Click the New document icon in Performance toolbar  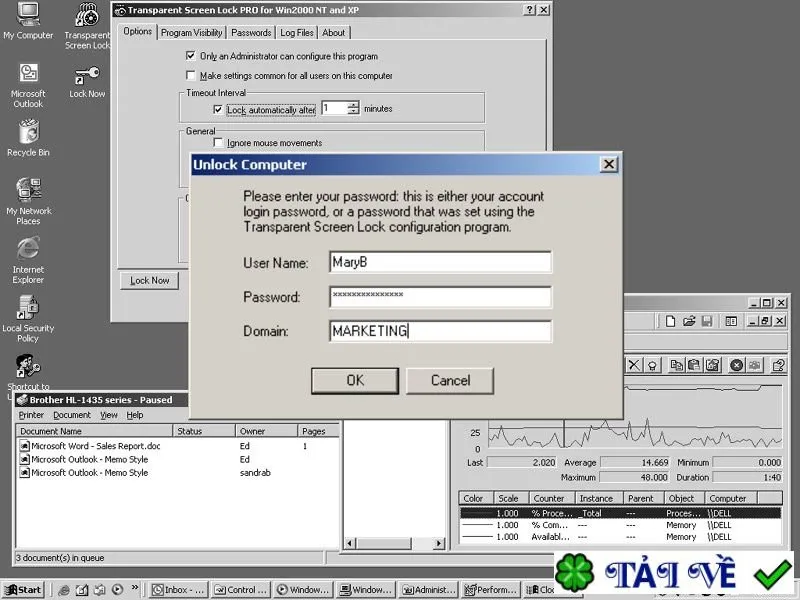tap(670, 321)
